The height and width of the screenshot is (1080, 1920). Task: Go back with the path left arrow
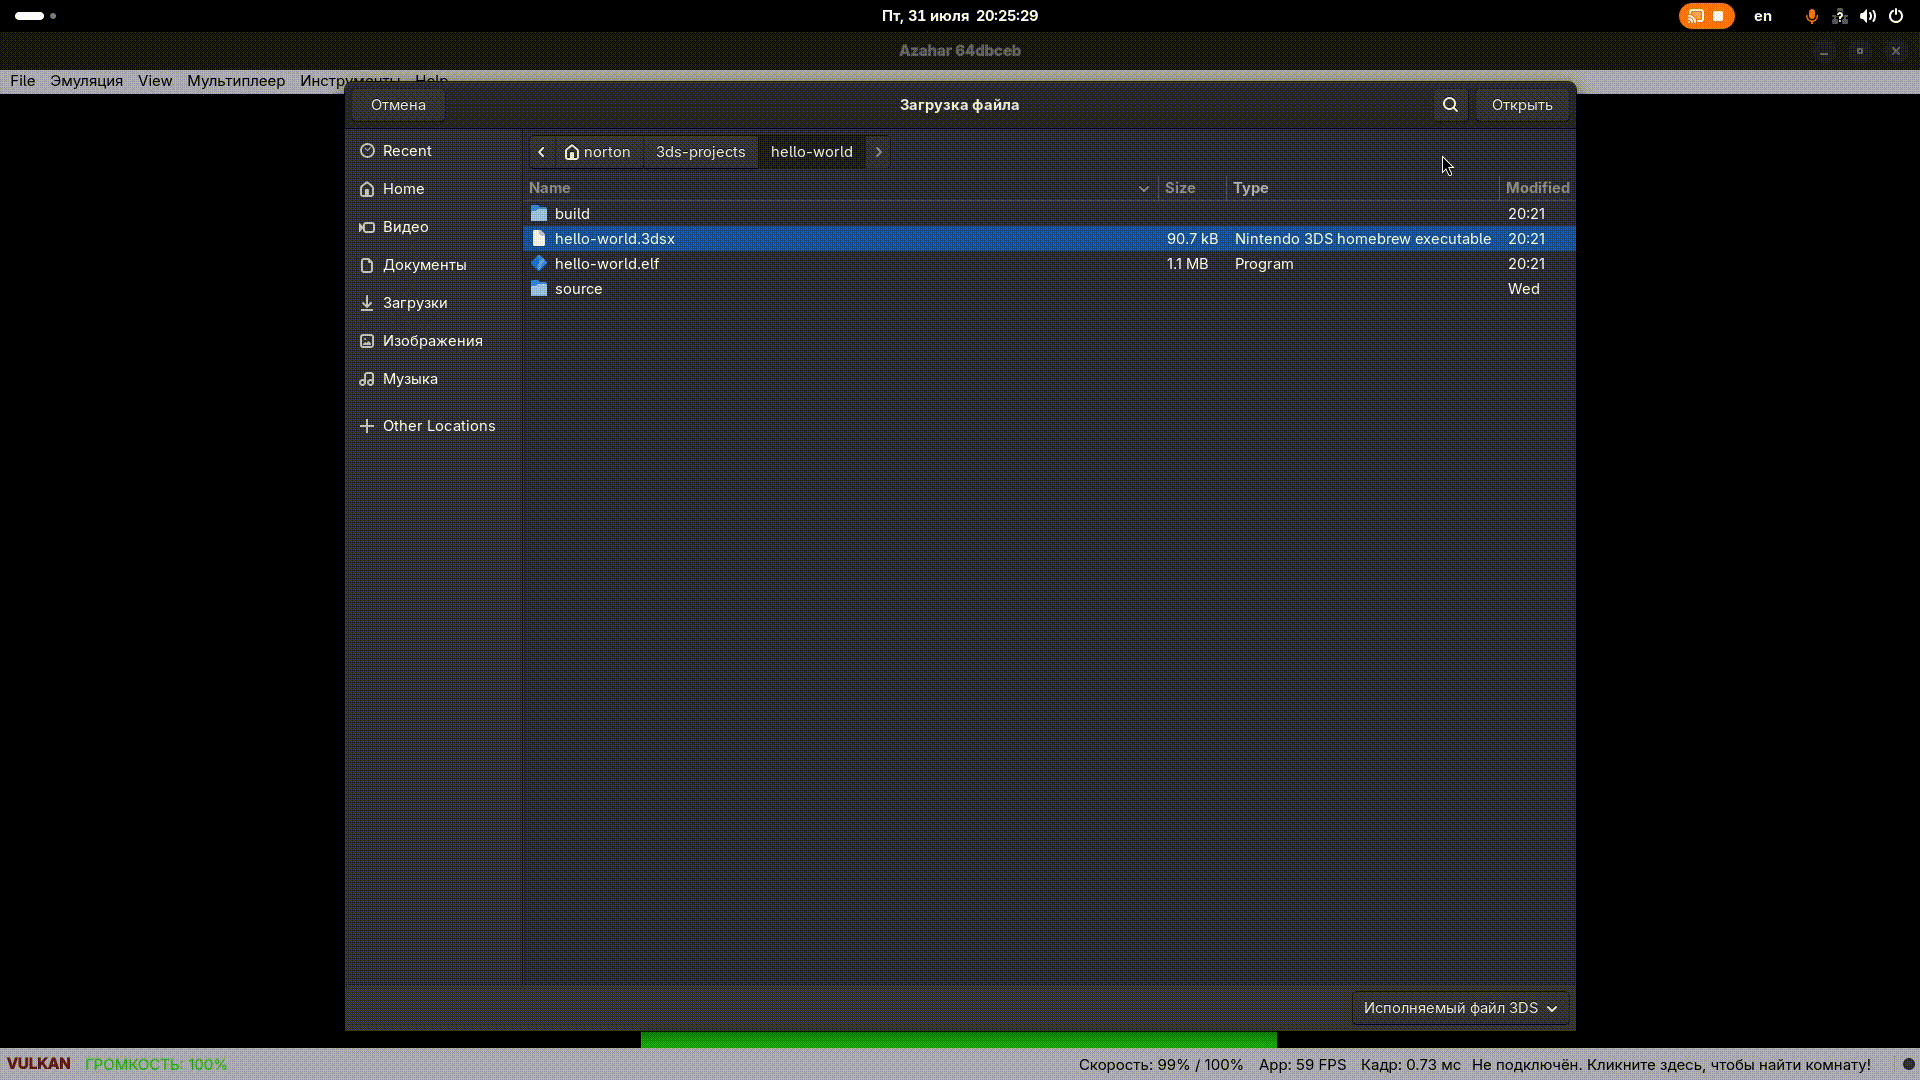pos(541,152)
